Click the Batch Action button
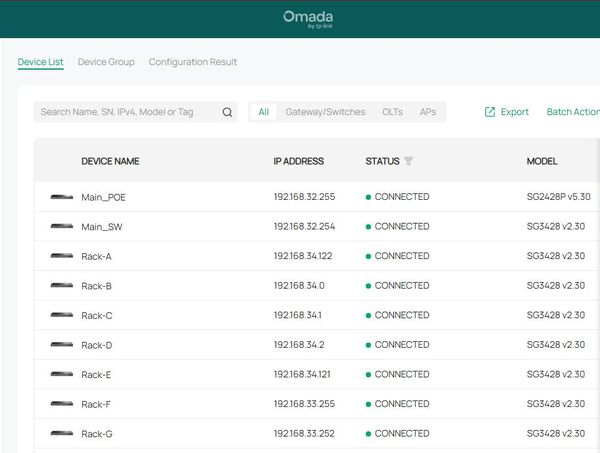600x453 pixels. tap(573, 112)
